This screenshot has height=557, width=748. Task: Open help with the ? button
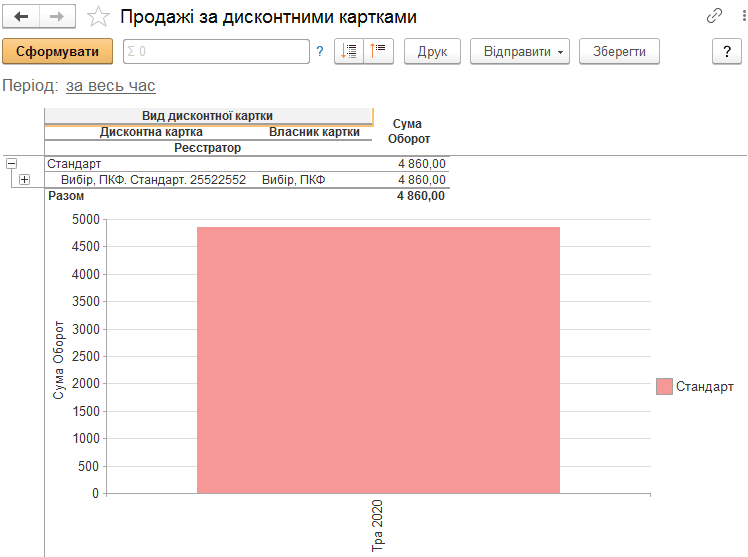click(x=727, y=51)
